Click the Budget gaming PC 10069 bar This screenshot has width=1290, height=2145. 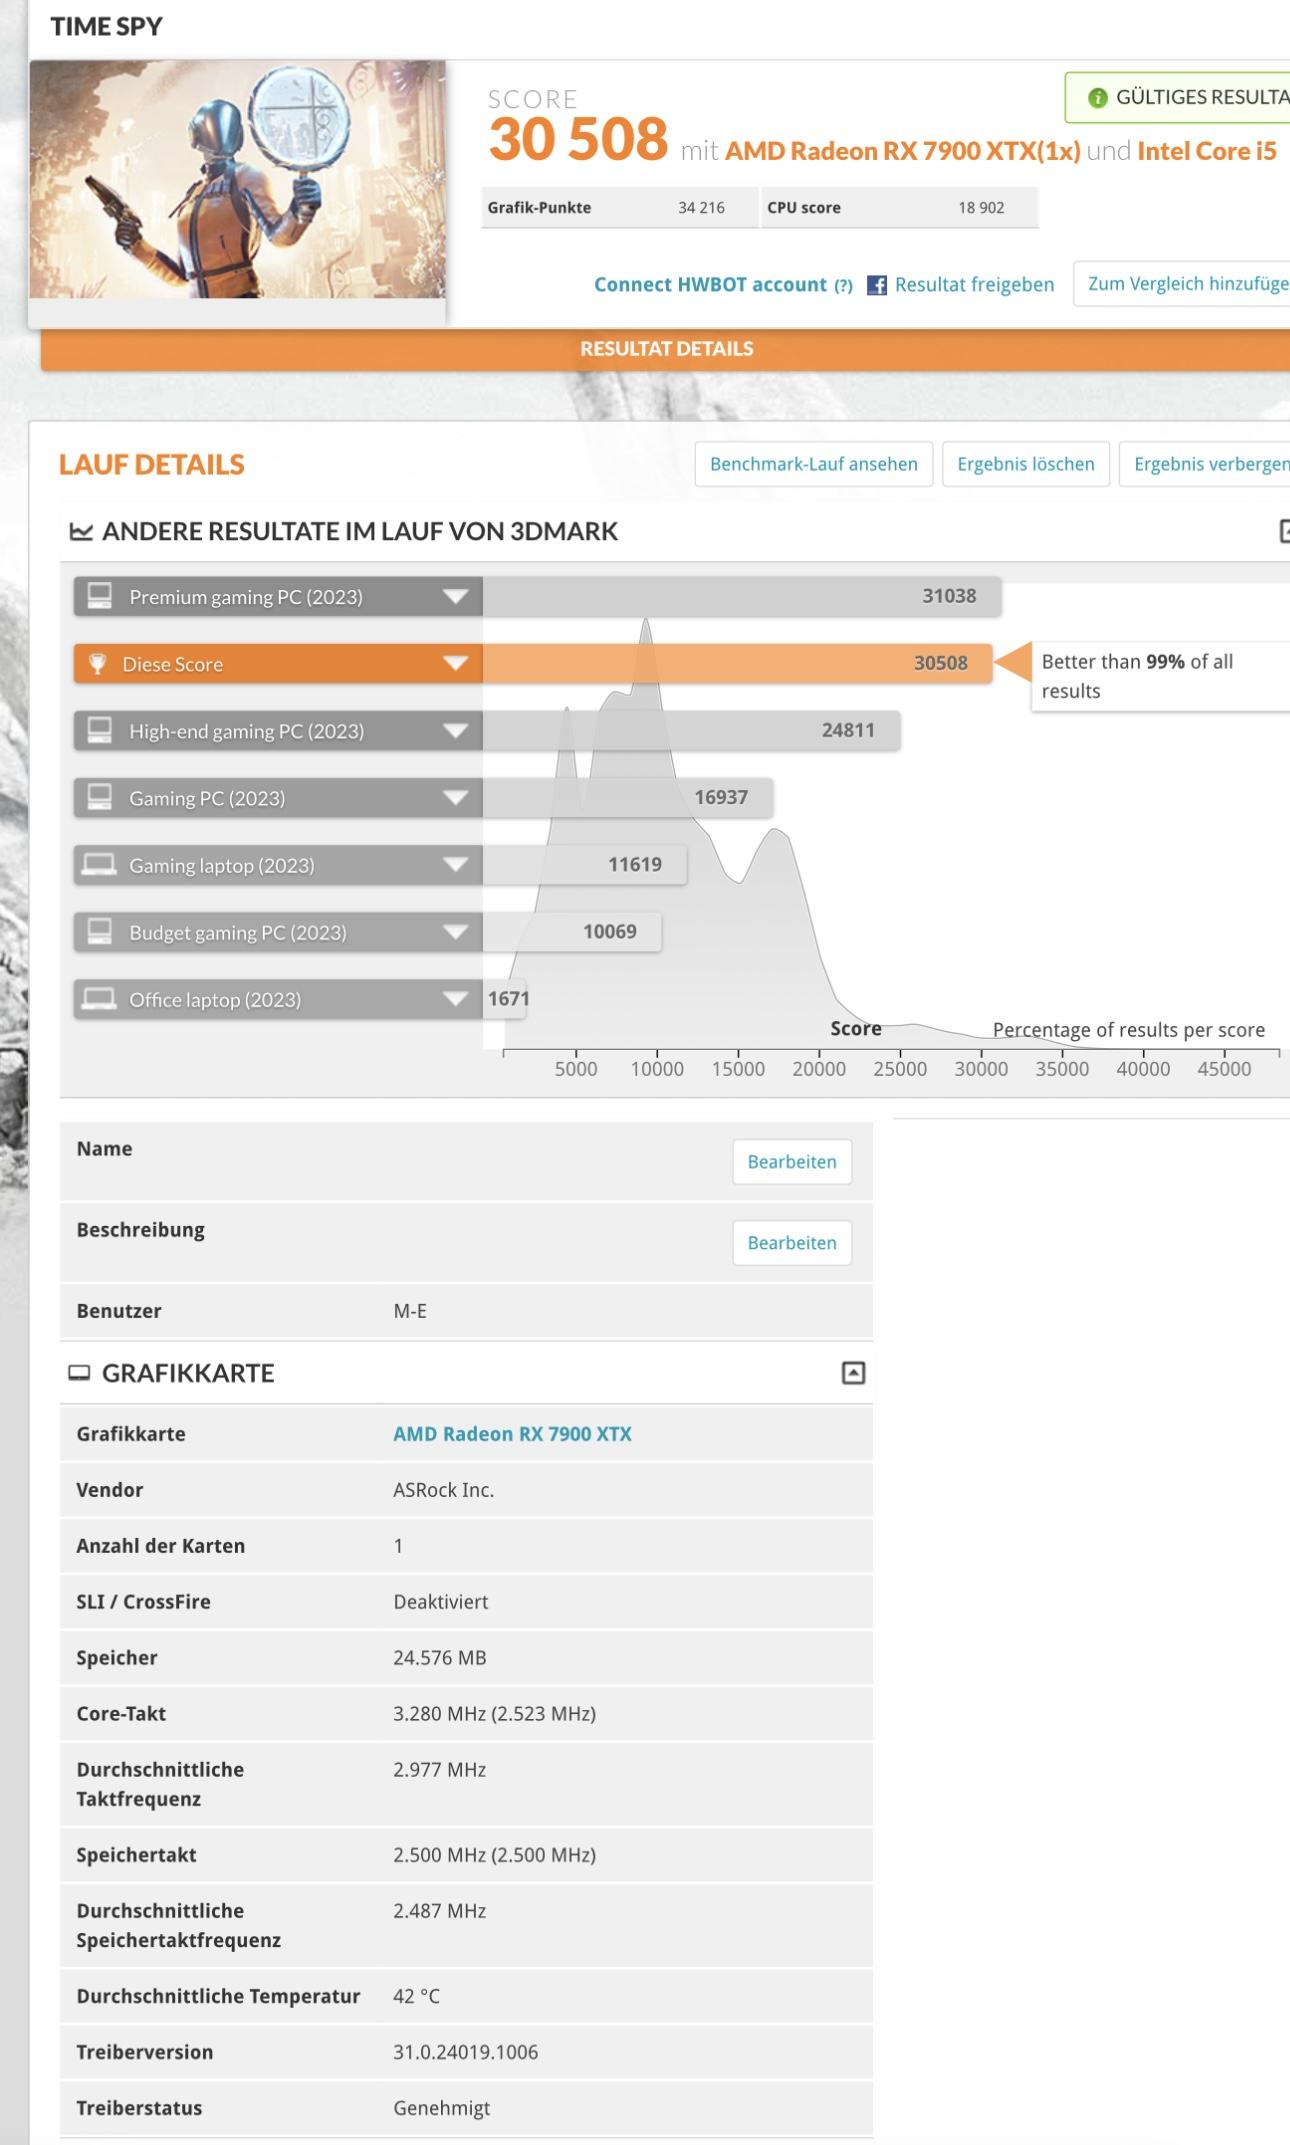click(572, 931)
